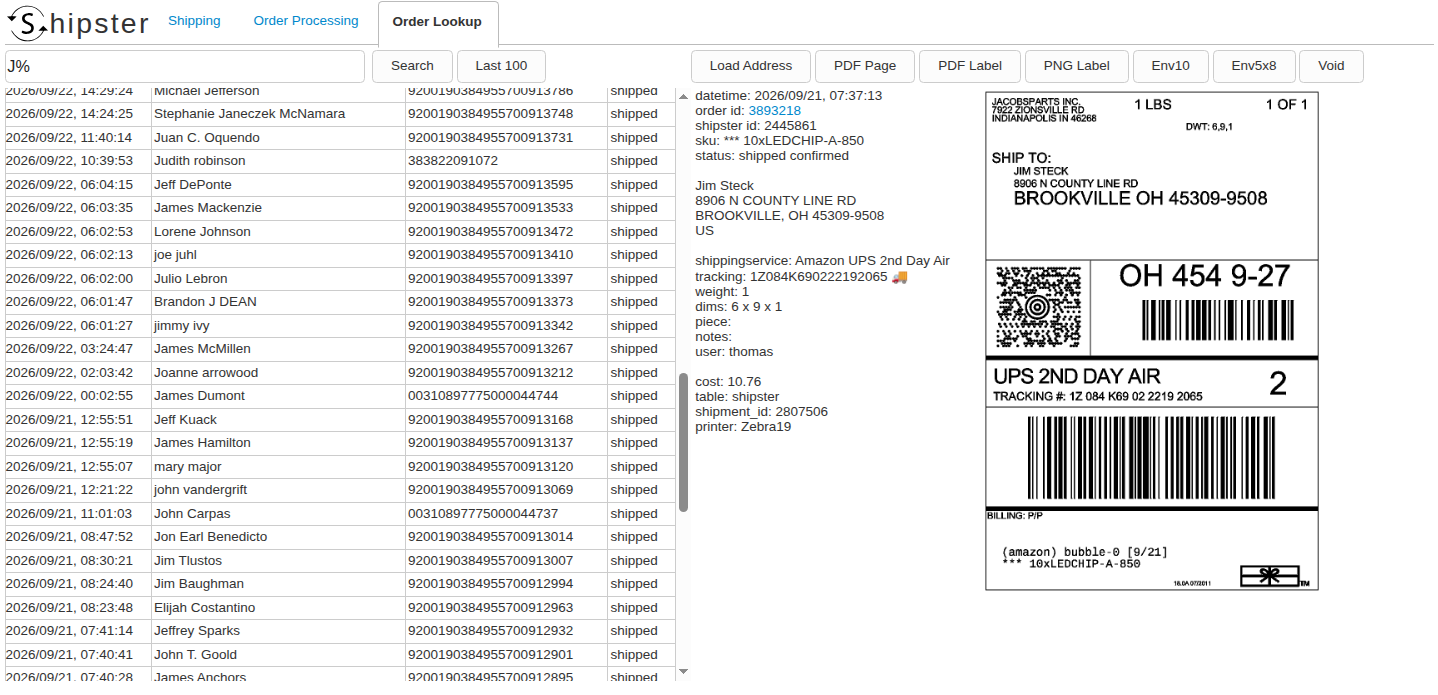Click the sku line 10xLEDCHIP-A-850 in details
1438x695 pixels.
[x=779, y=141]
